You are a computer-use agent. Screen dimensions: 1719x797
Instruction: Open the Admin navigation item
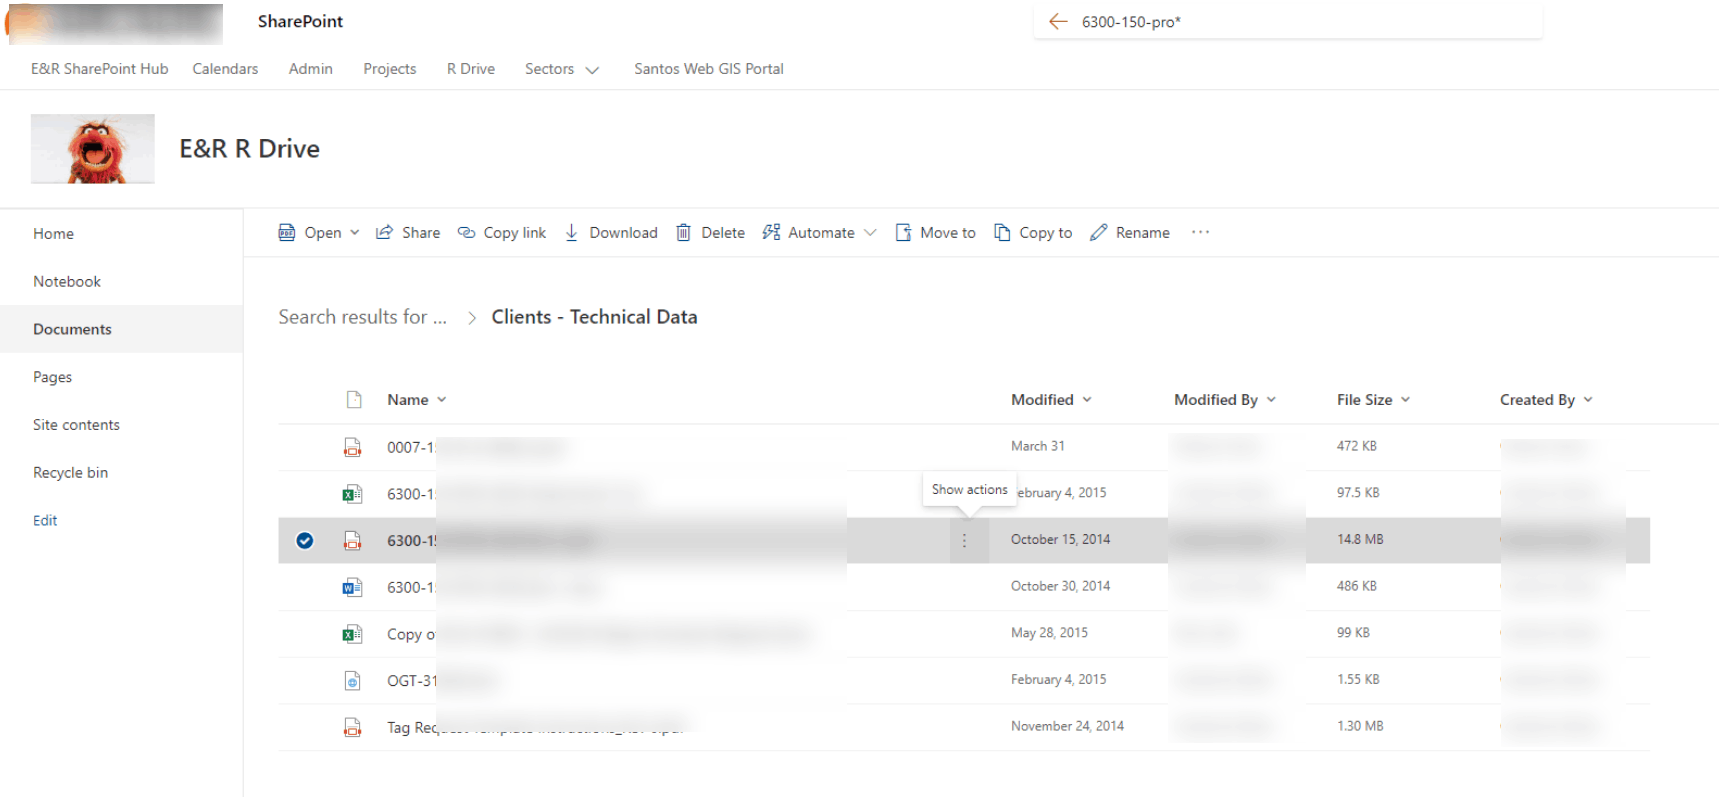(x=311, y=69)
